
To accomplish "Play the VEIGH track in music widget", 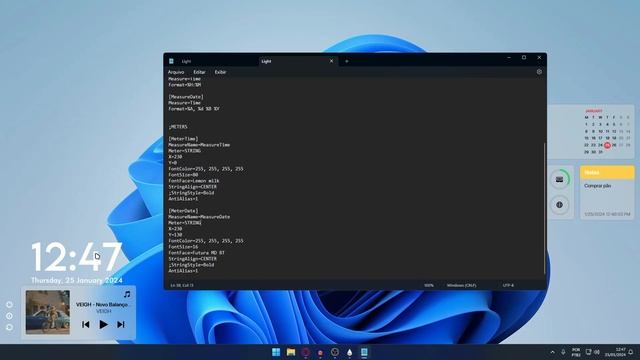I will 104,324.
